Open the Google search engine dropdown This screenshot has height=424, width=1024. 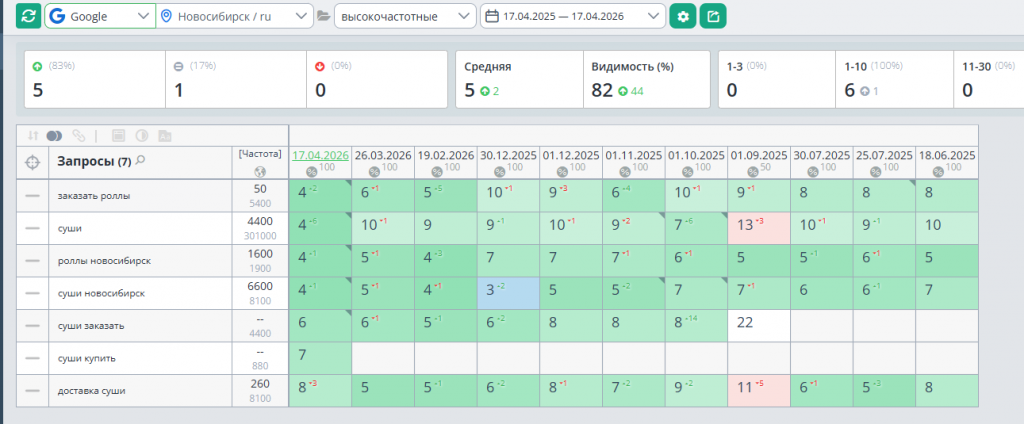(100, 16)
